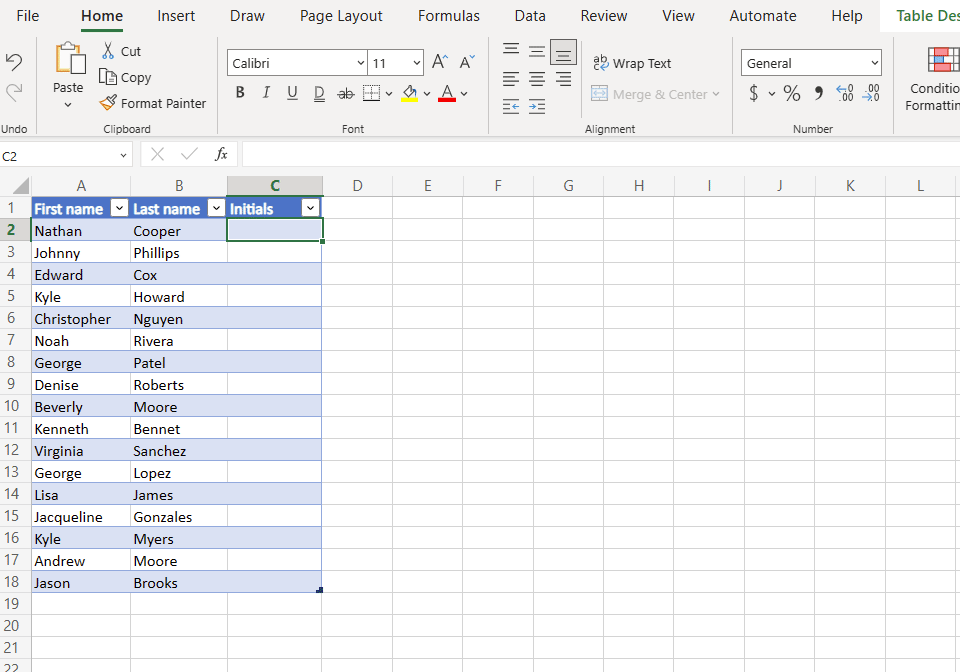Activate Center alignment in the Alignment group
This screenshot has height=672, width=960.
[x=536, y=79]
